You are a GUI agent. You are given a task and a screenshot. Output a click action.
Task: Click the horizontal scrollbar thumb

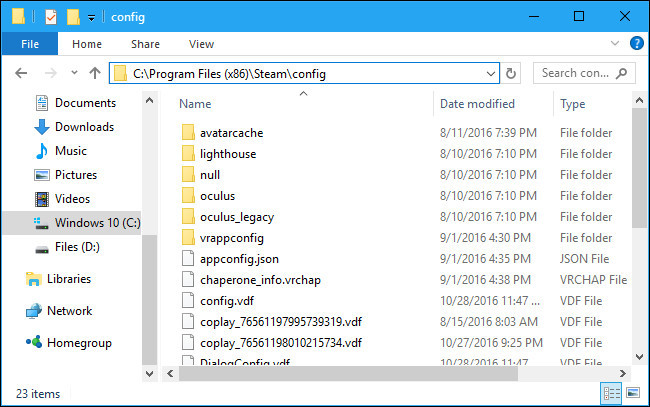(x=348, y=373)
